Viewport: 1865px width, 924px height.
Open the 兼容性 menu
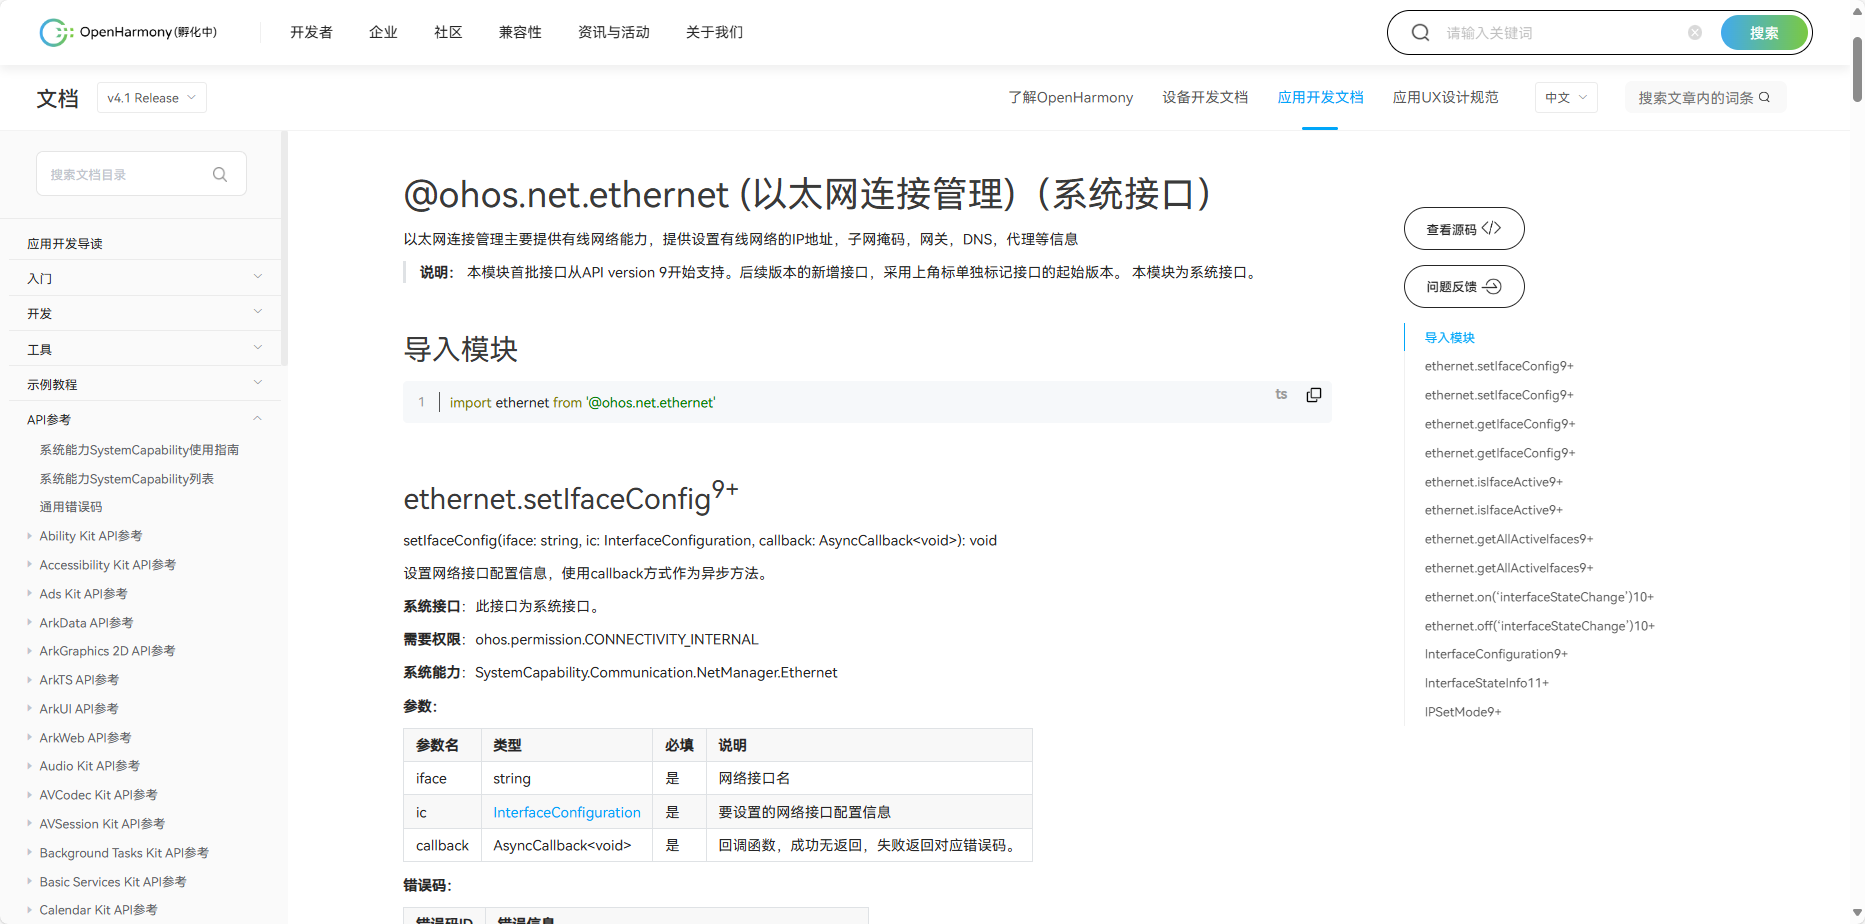pos(520,32)
